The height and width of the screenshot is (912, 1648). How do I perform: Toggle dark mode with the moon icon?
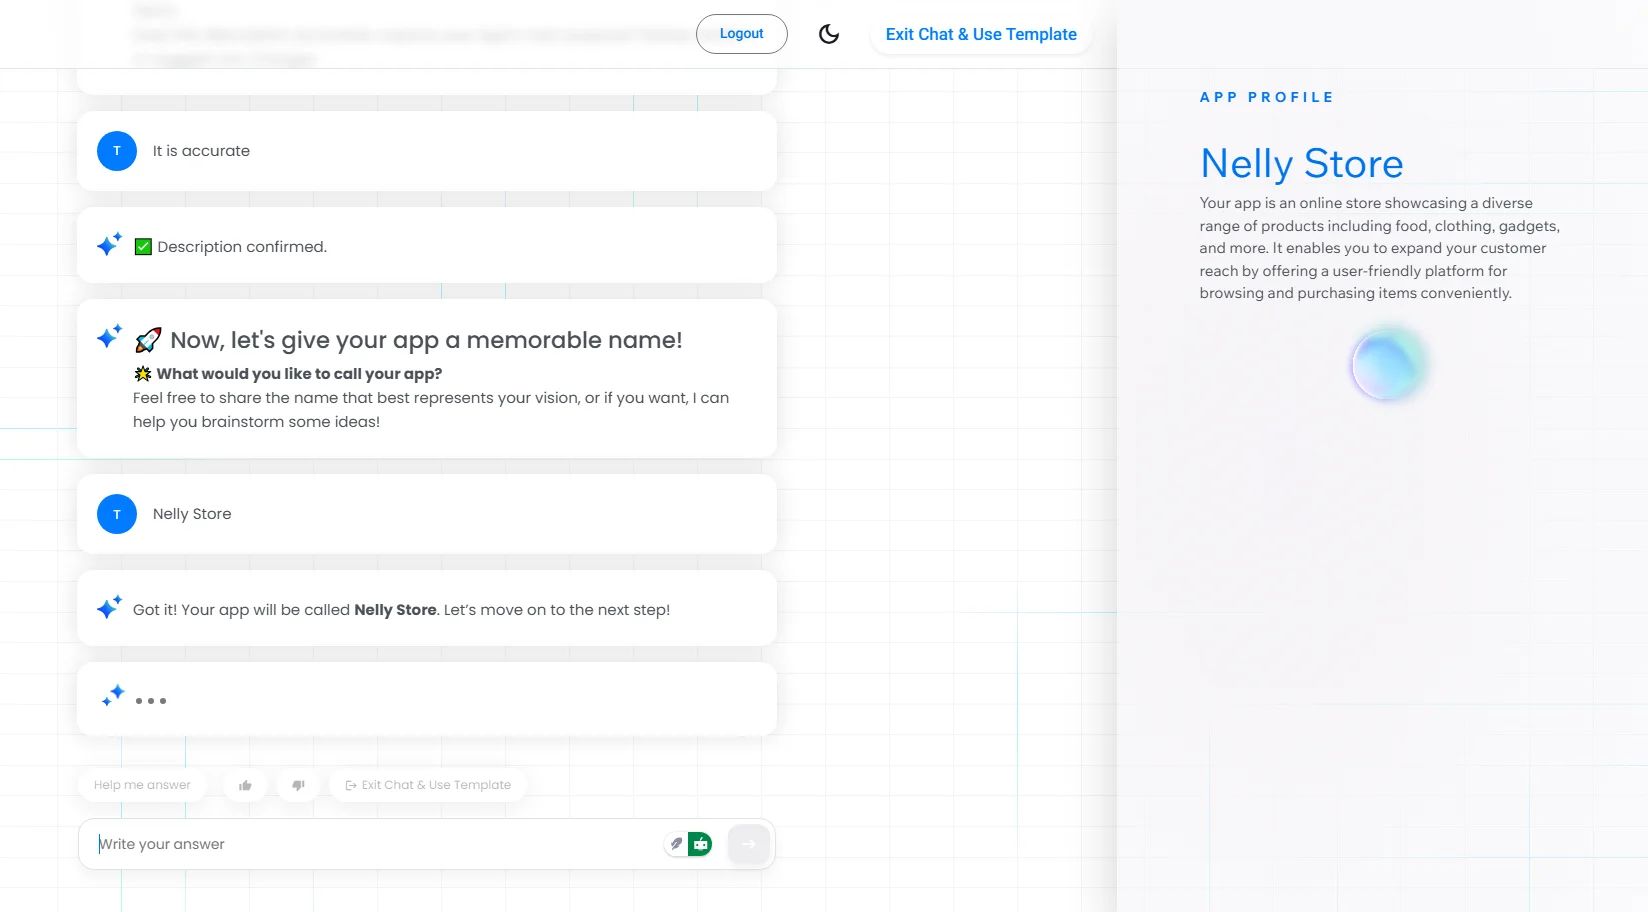pyautogui.click(x=829, y=34)
